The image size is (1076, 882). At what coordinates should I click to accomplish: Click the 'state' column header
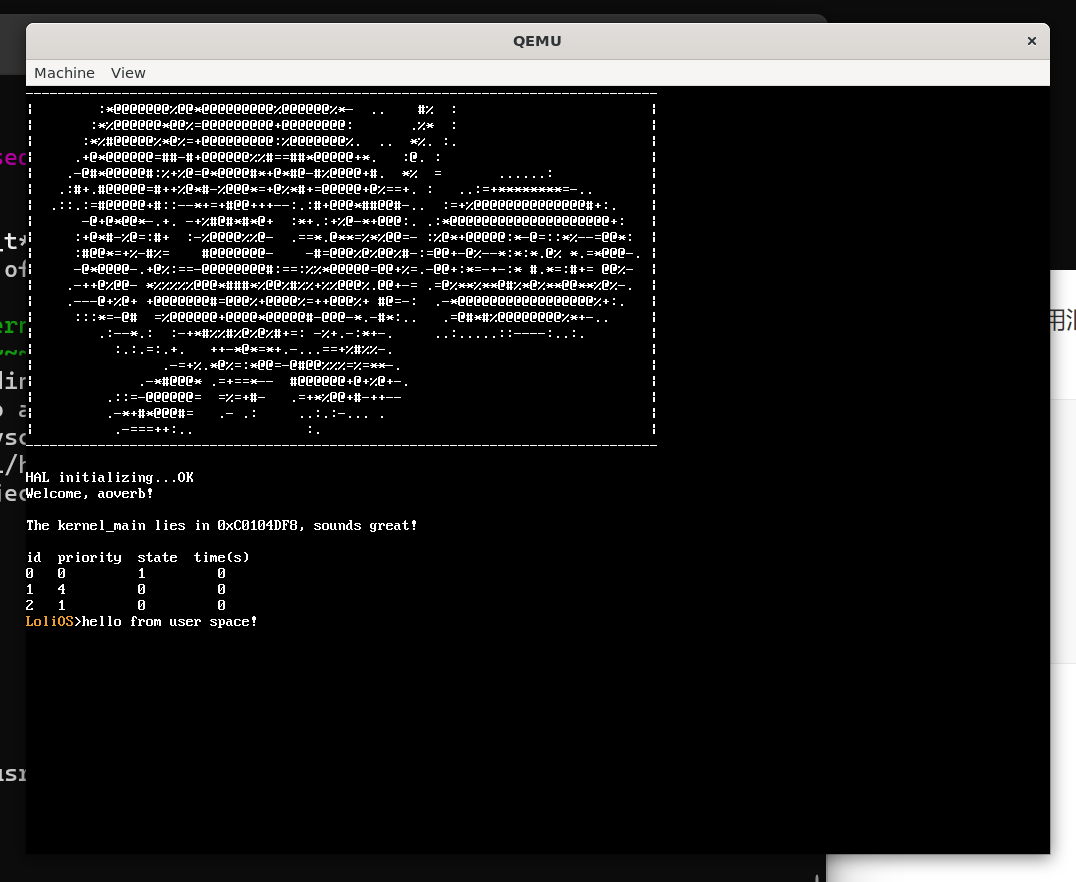pyautogui.click(x=157, y=558)
